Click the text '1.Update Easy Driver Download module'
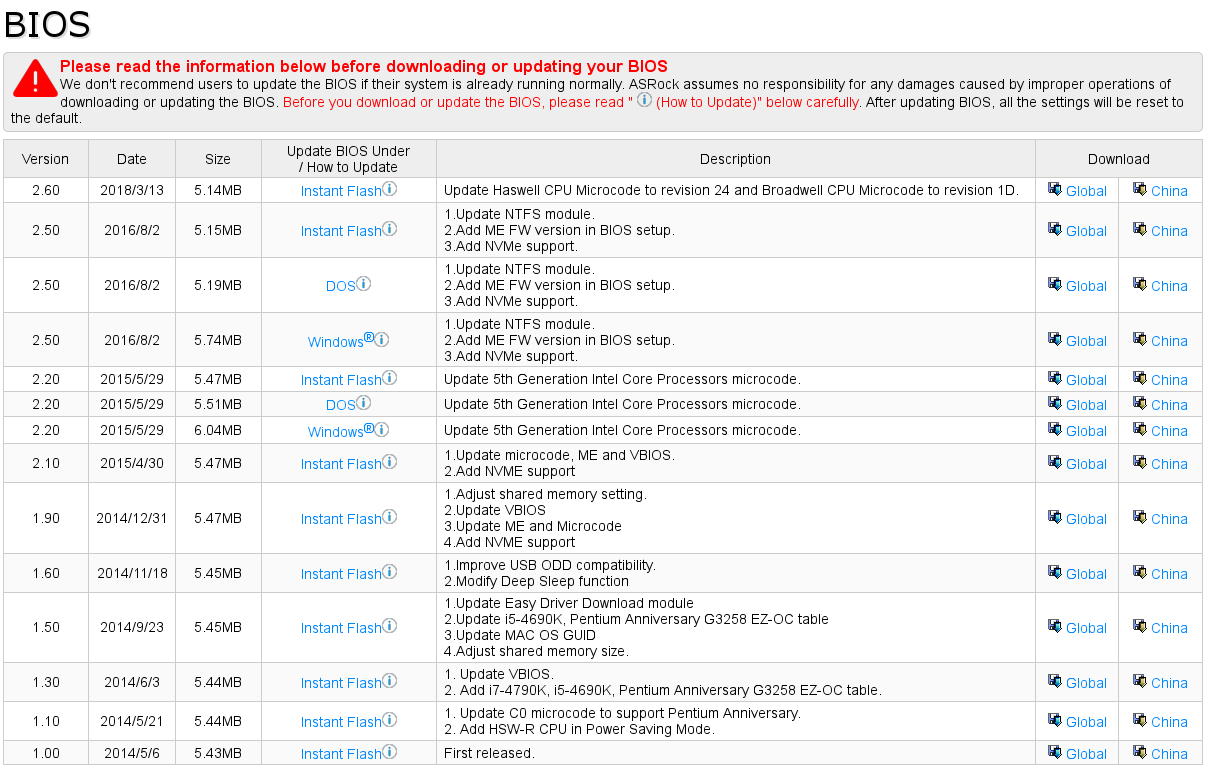This screenshot has width=1208, height=770. coord(569,603)
